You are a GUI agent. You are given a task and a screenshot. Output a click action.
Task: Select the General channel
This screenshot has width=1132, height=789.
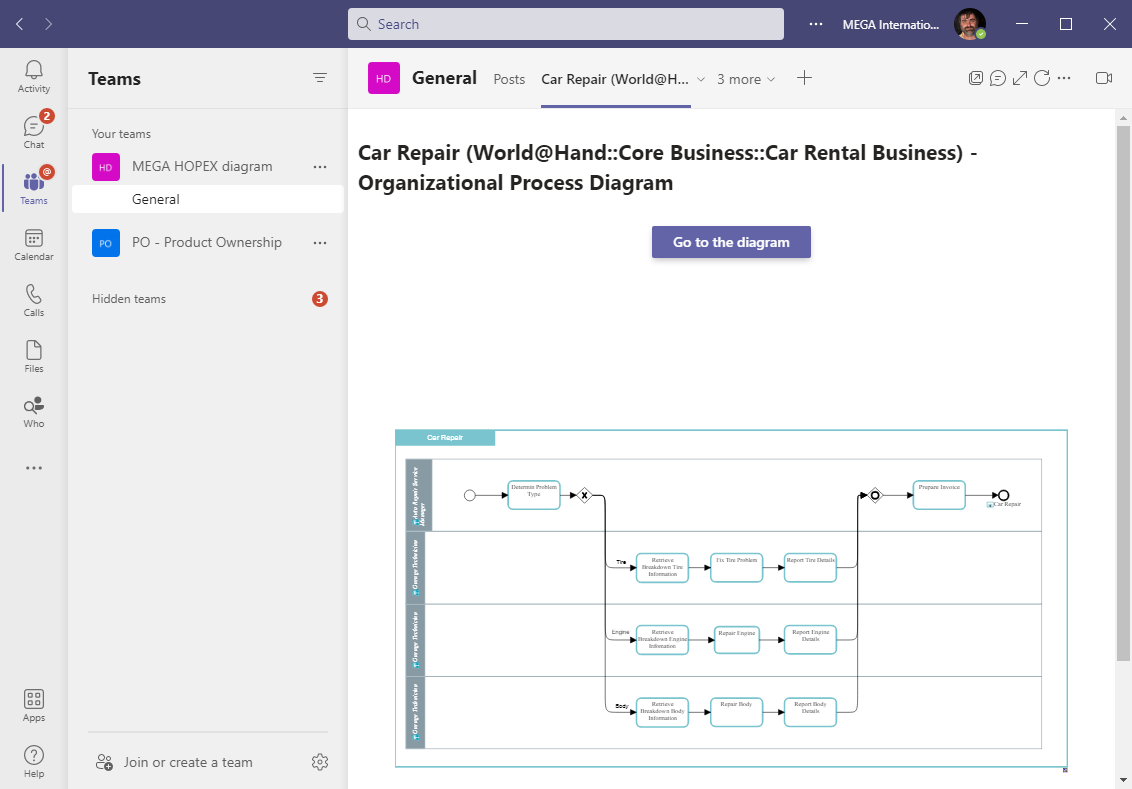[156, 199]
